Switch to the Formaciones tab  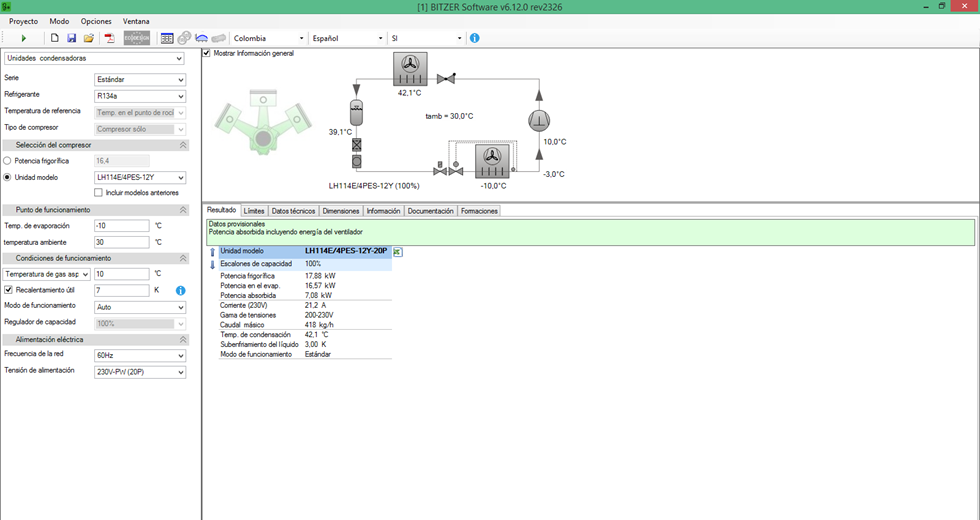pyautogui.click(x=479, y=211)
